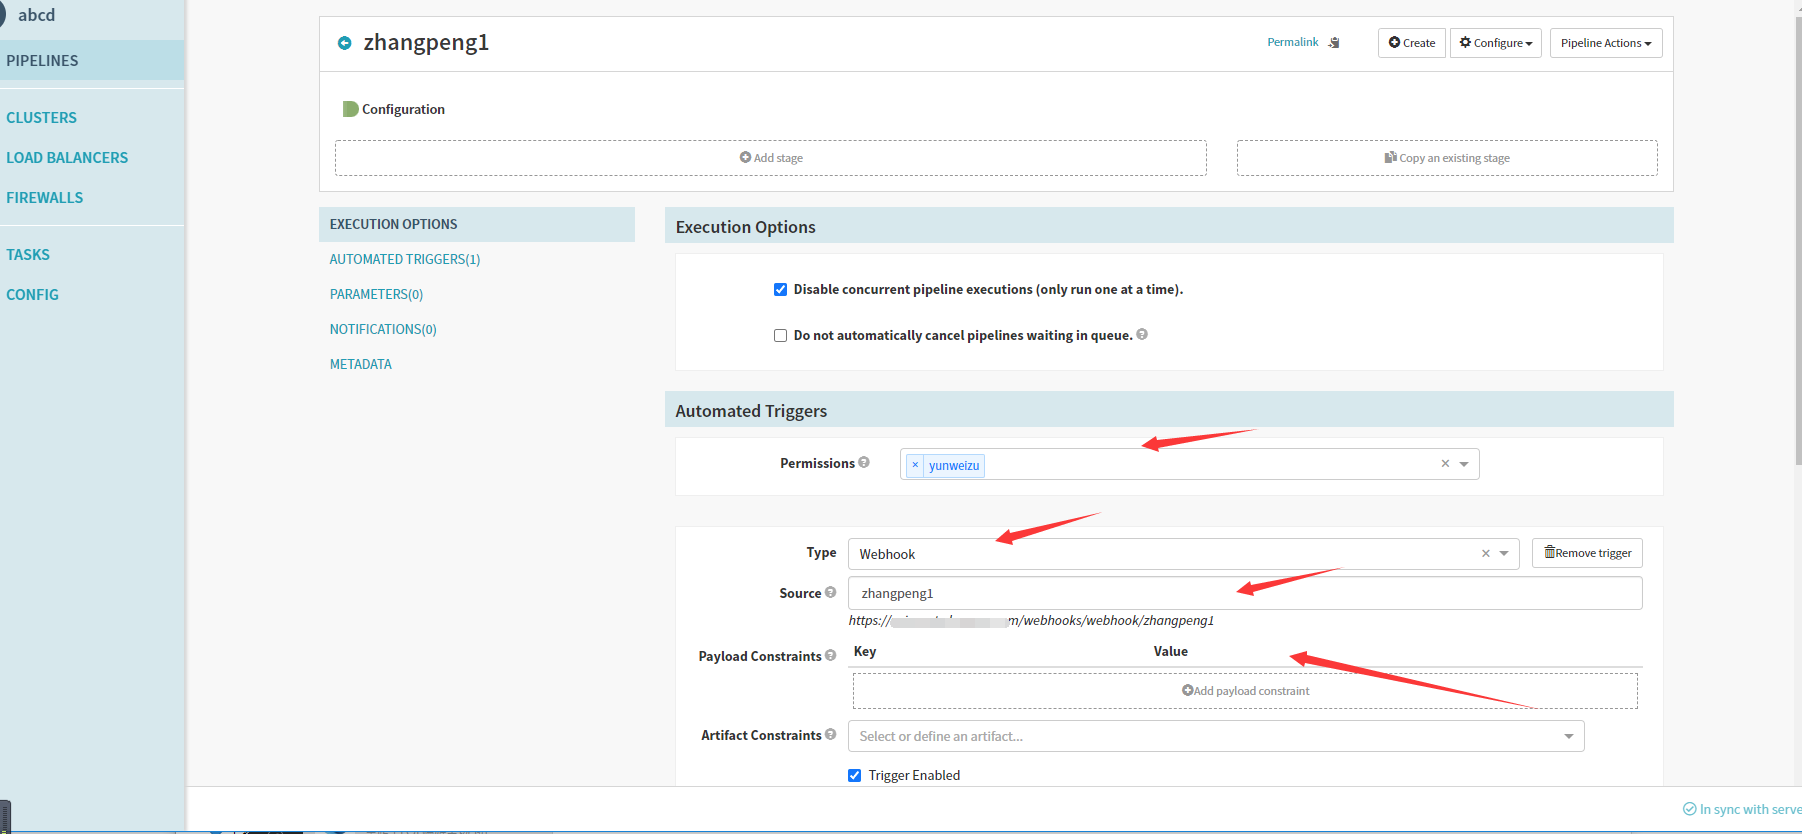This screenshot has height=834, width=1802.
Task: Open CONFIG in the sidebar
Action: (33, 295)
